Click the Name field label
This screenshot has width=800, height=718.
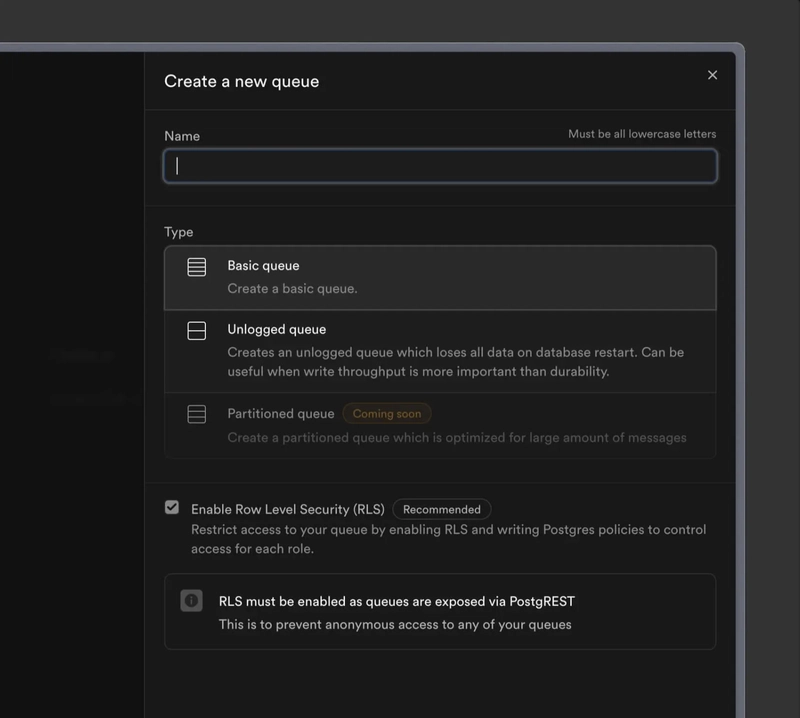[x=182, y=136]
